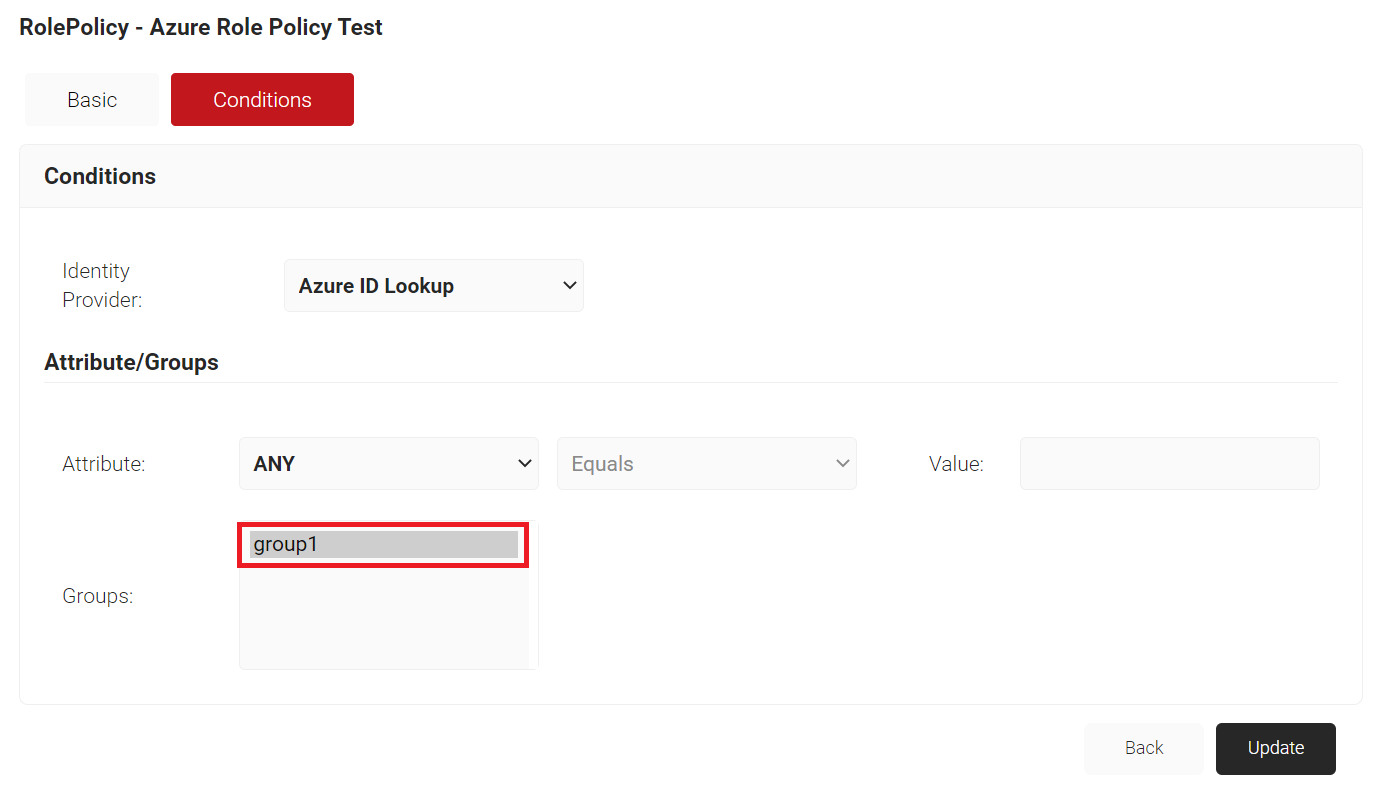Select the Conditions tab
This screenshot has width=1375, height=789.
262,100
